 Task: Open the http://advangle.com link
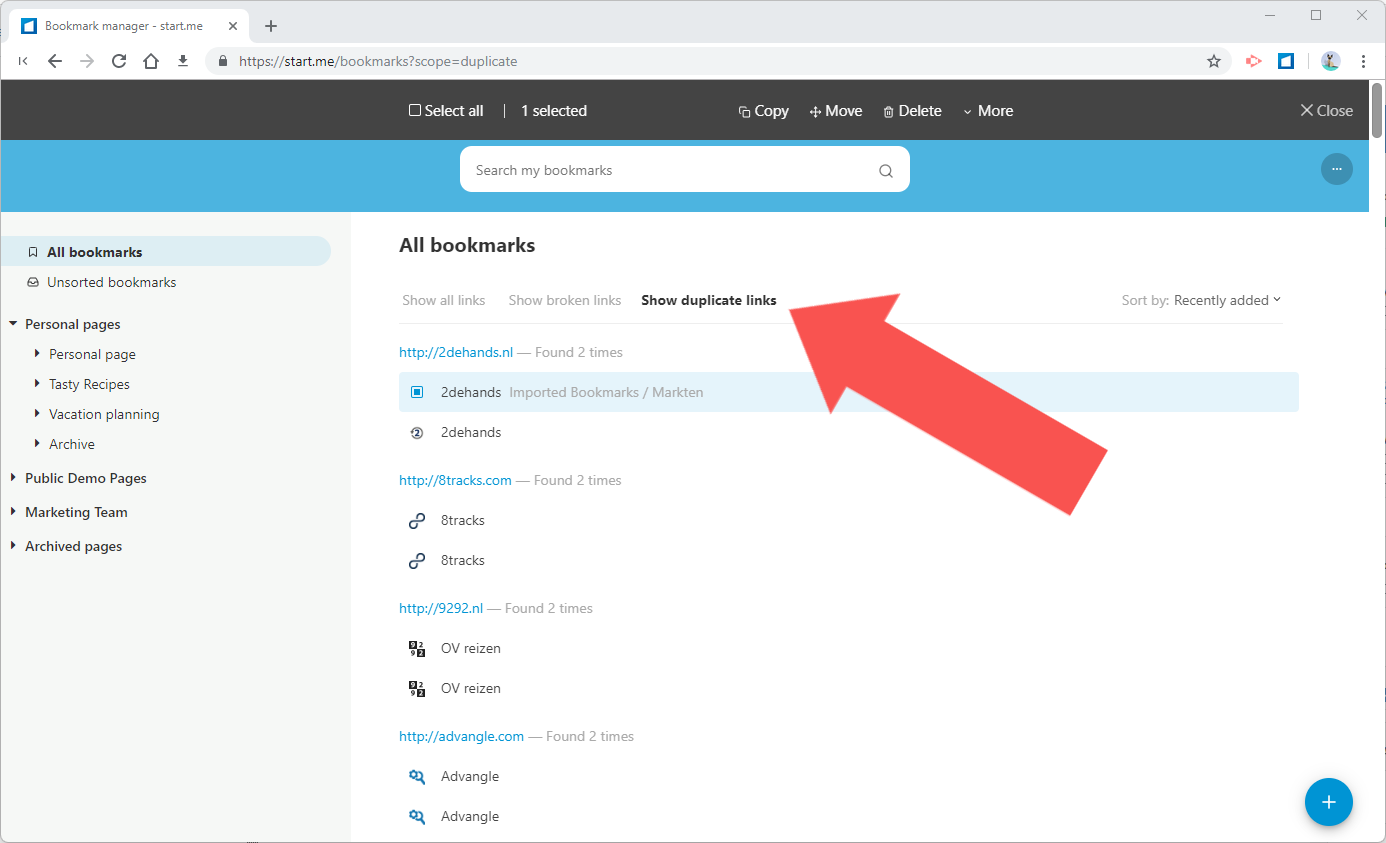(x=461, y=736)
